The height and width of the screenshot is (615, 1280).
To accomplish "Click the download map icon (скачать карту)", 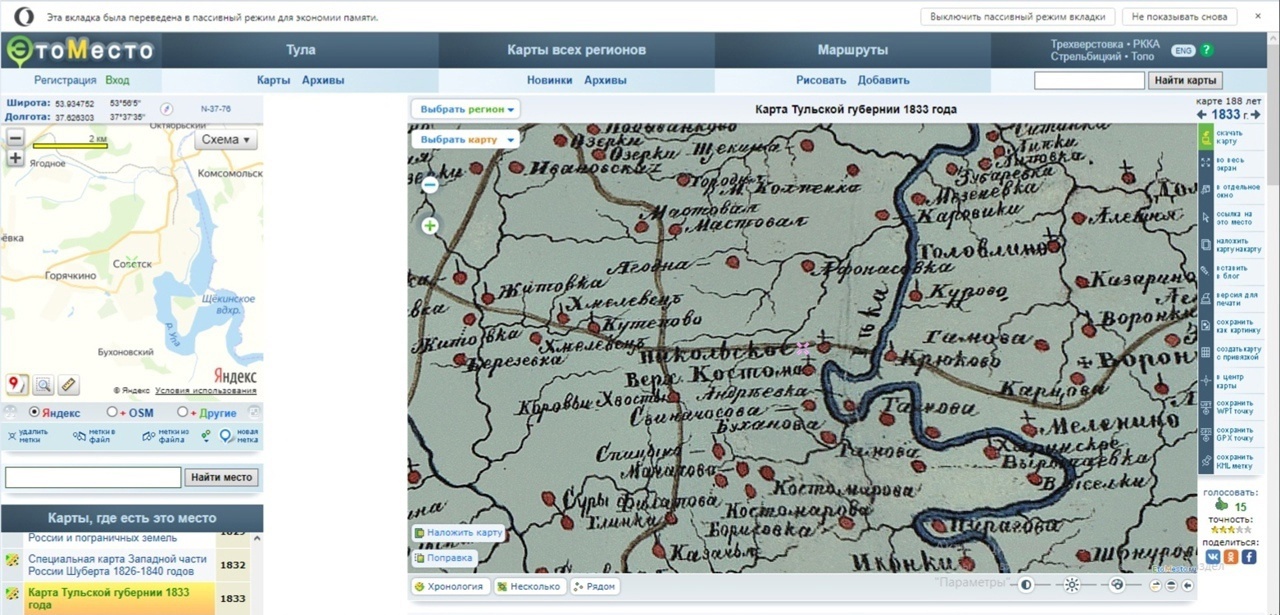I will (1206, 138).
